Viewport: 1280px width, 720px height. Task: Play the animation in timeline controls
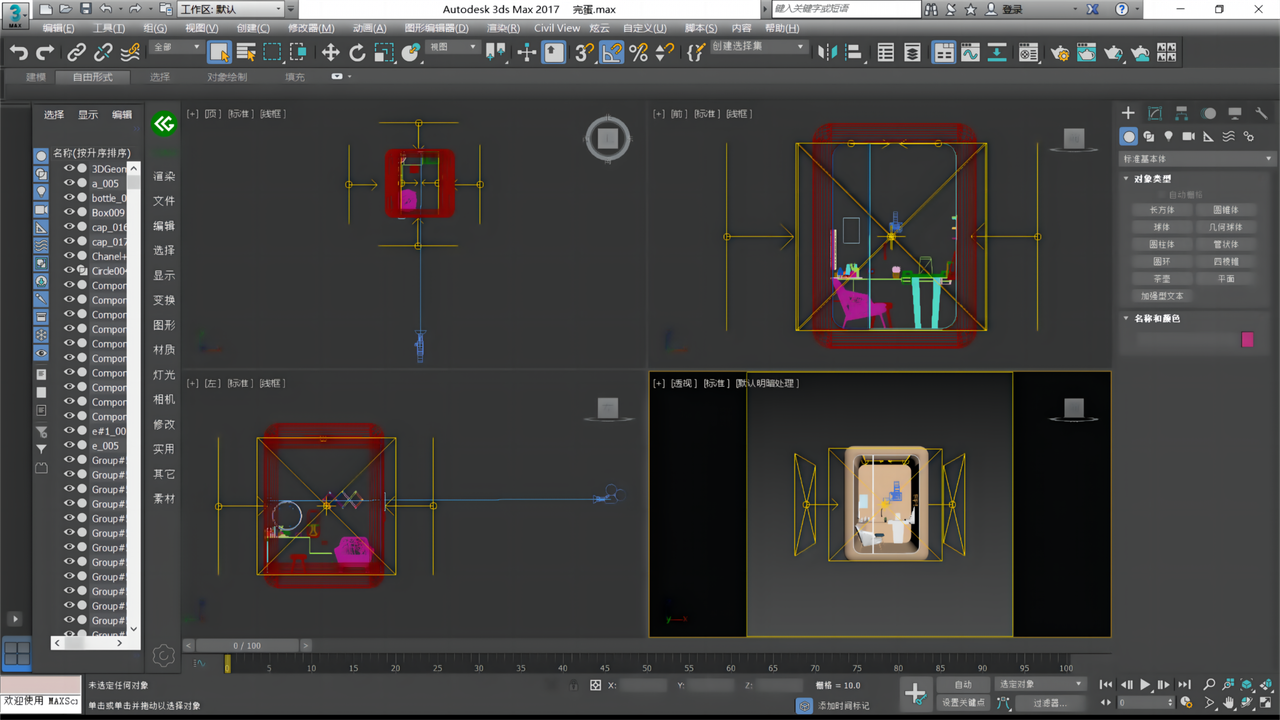(1145, 685)
